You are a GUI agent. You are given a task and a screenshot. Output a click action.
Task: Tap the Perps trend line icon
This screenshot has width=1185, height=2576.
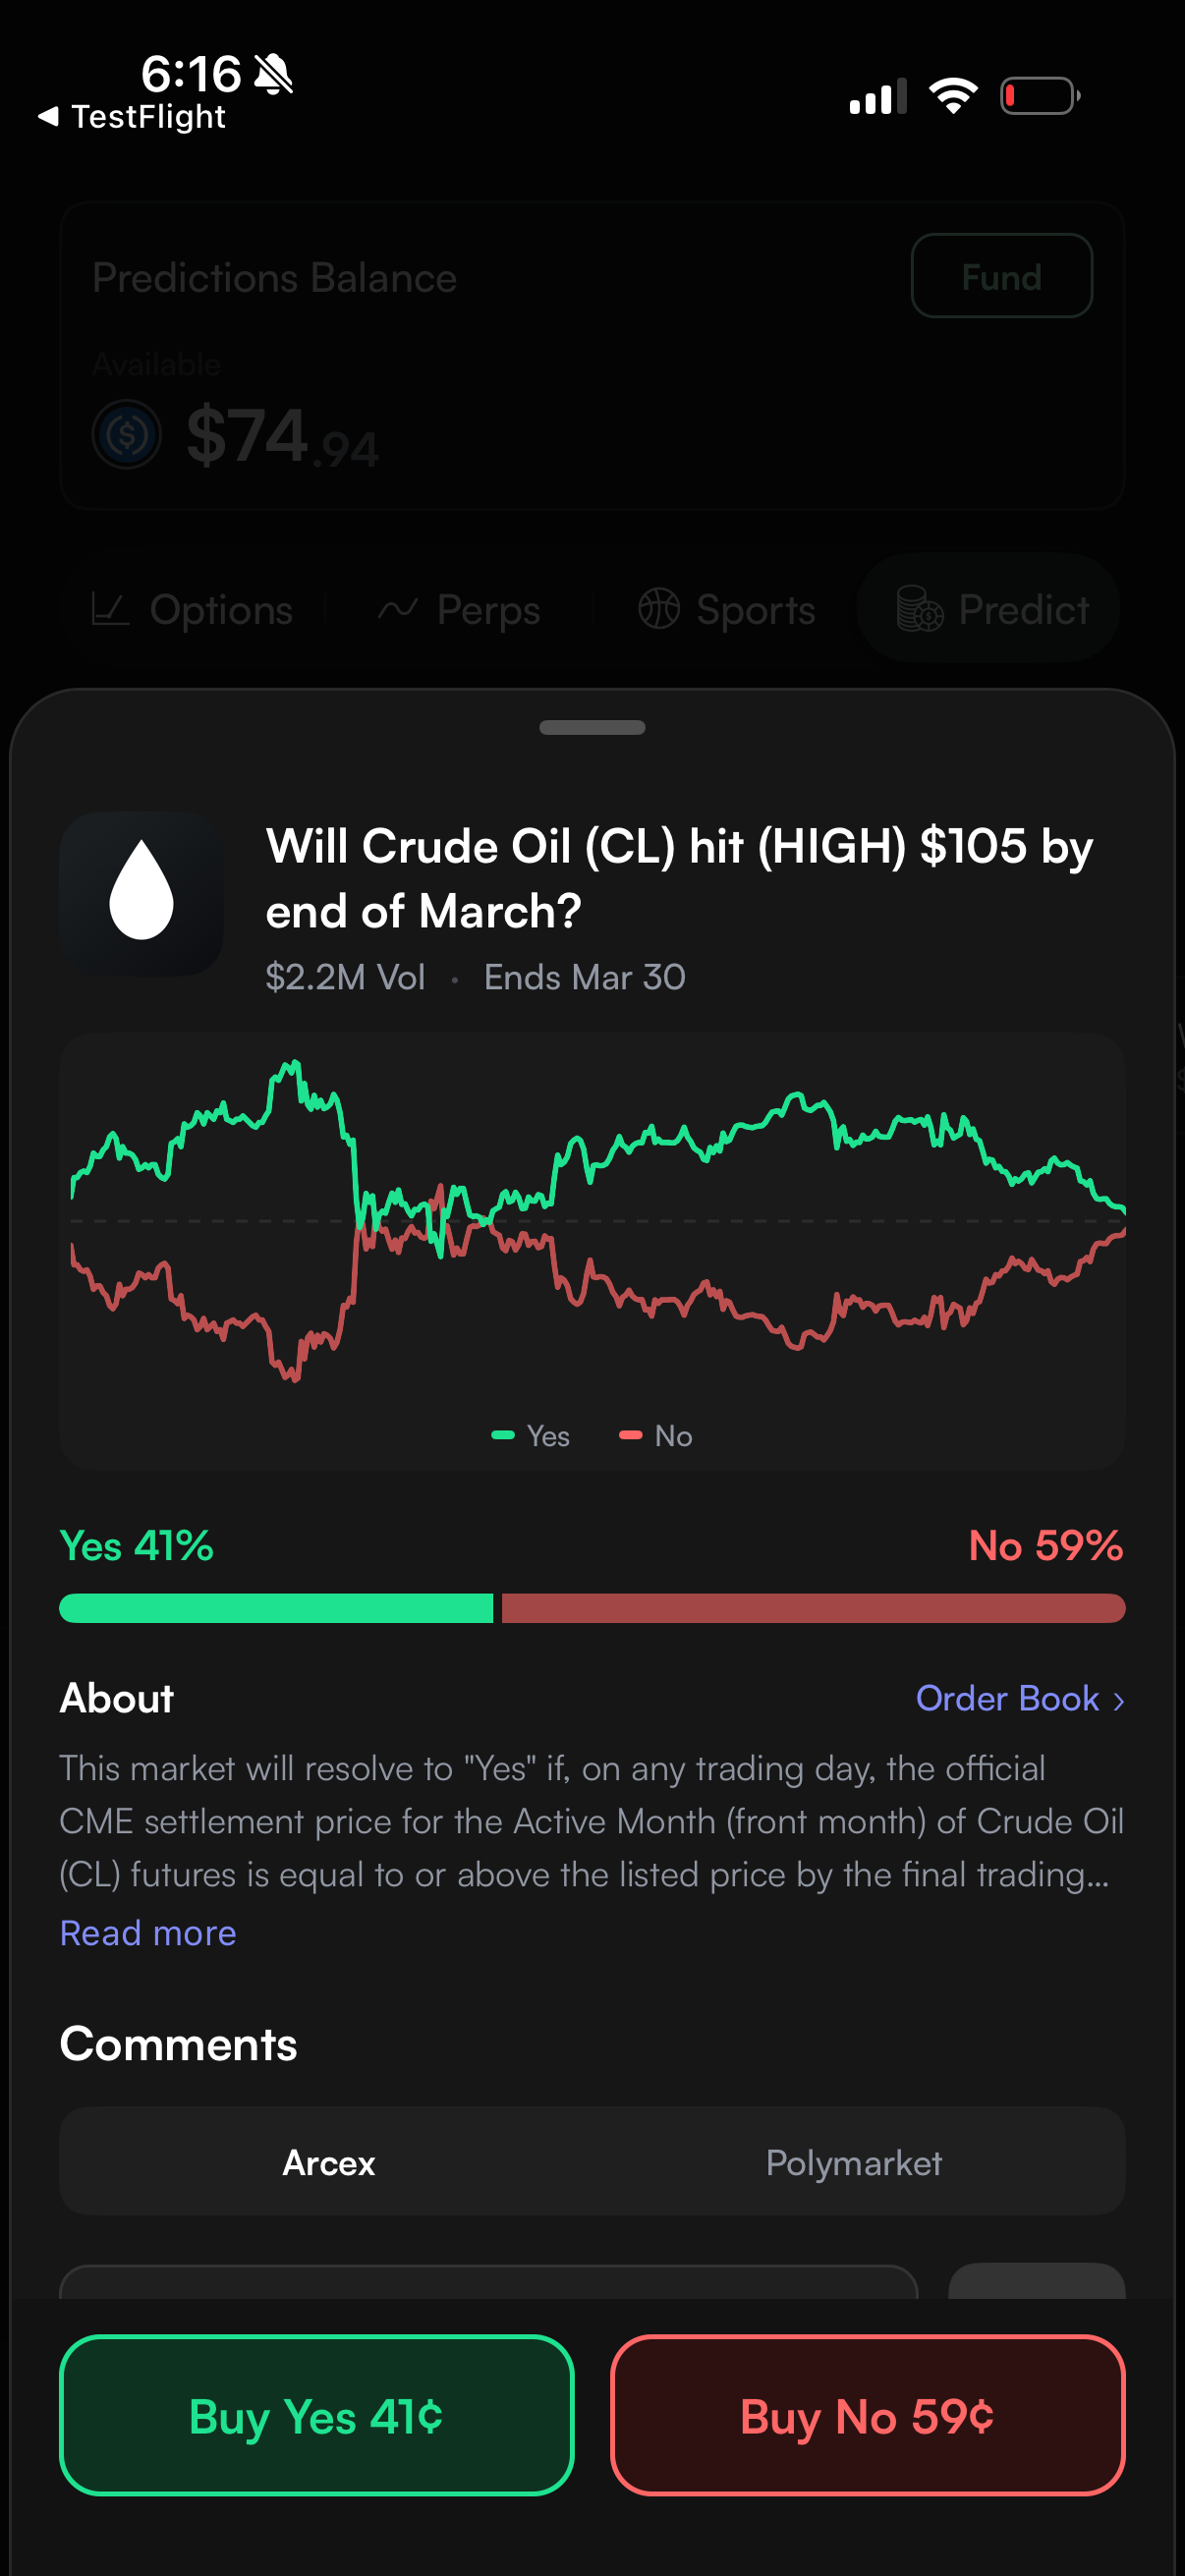pyautogui.click(x=397, y=609)
